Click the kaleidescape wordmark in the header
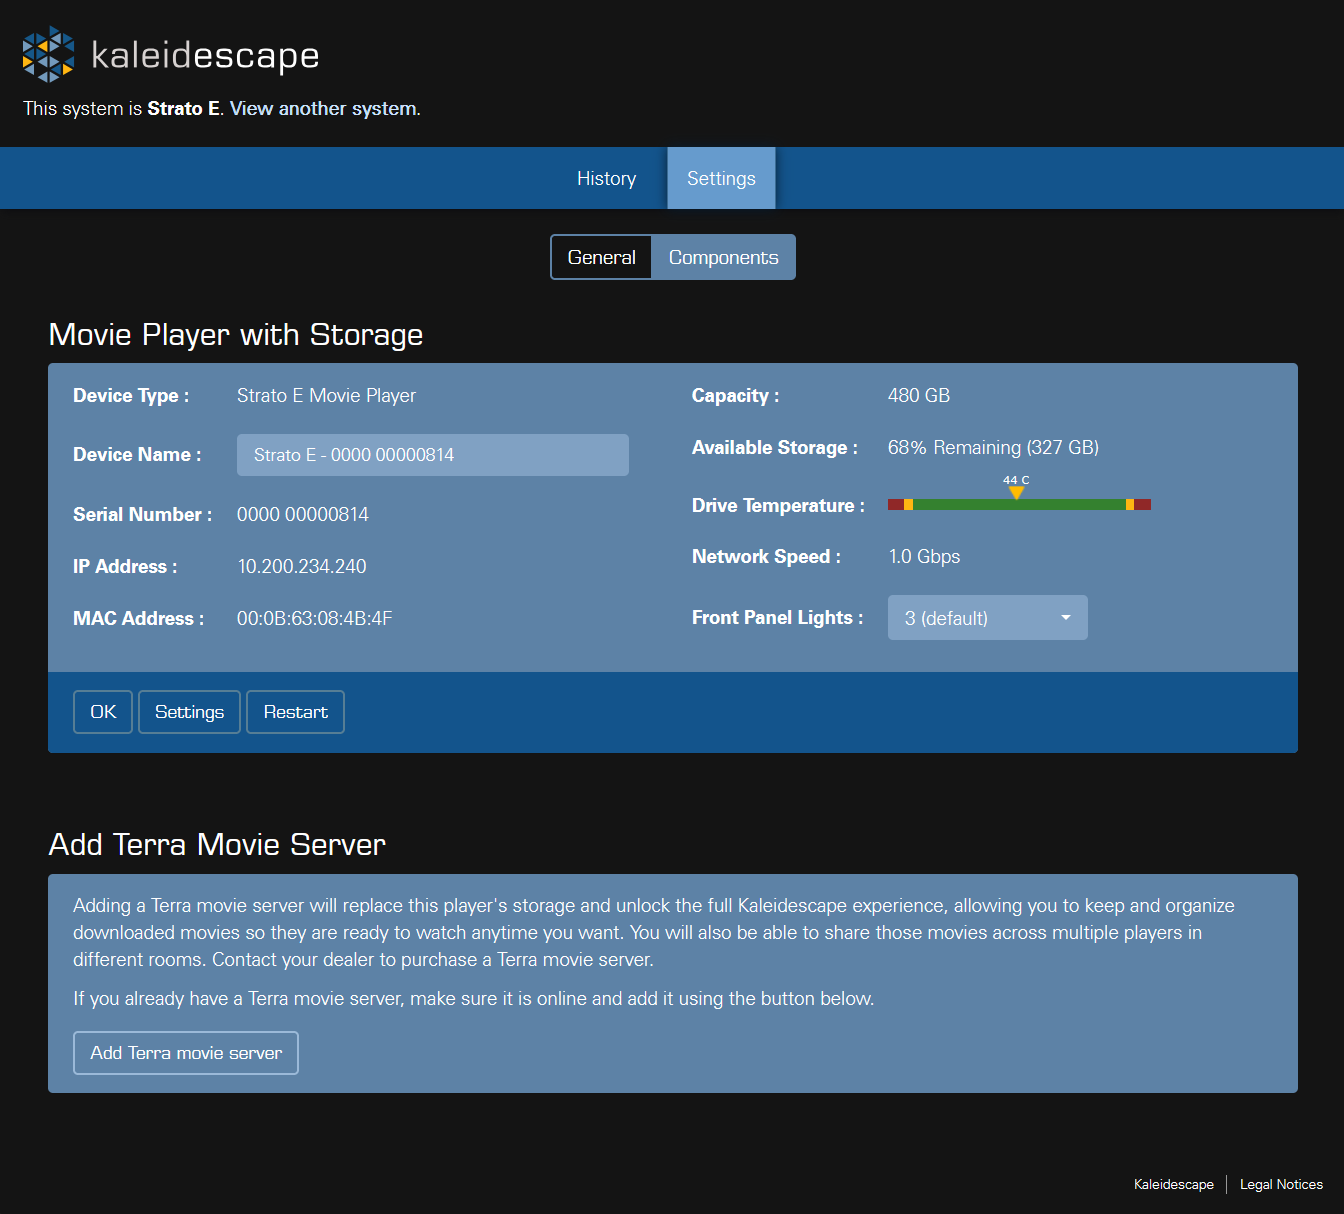1344x1214 pixels. (x=204, y=55)
